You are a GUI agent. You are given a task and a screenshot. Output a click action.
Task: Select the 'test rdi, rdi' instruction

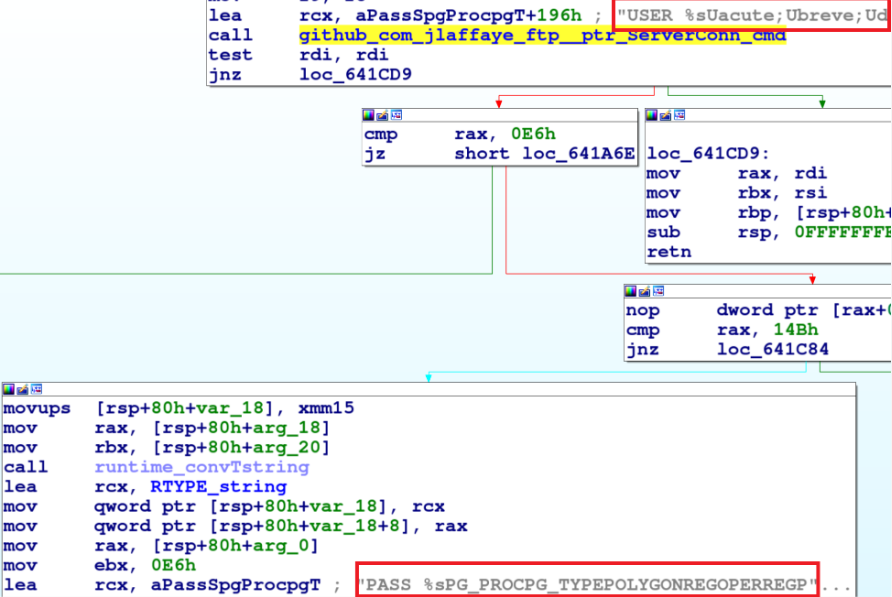pyautogui.click(x=299, y=55)
